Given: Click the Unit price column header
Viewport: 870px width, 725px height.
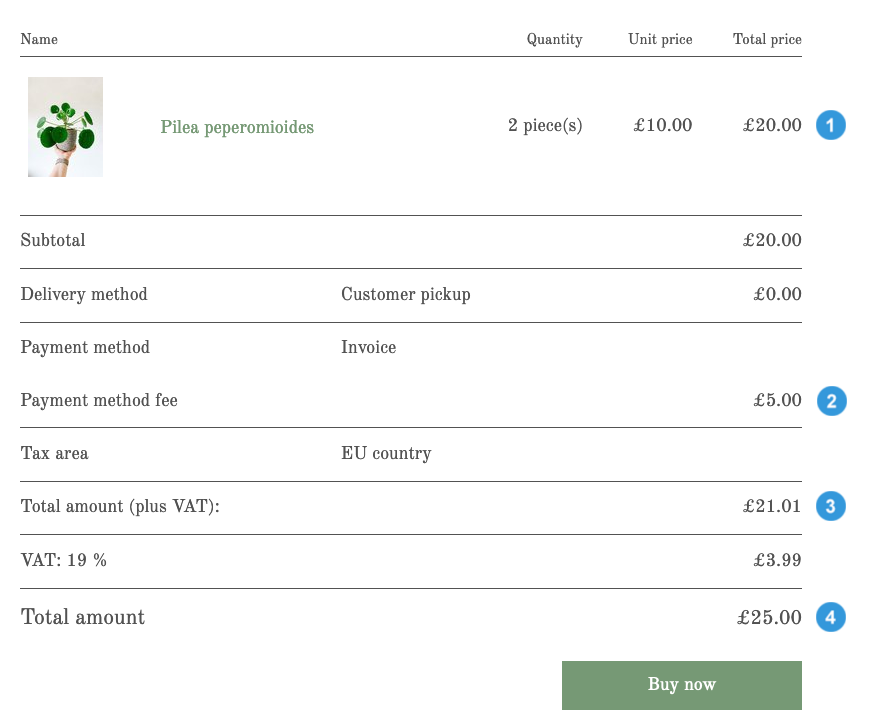Looking at the screenshot, I should pyautogui.click(x=660, y=40).
